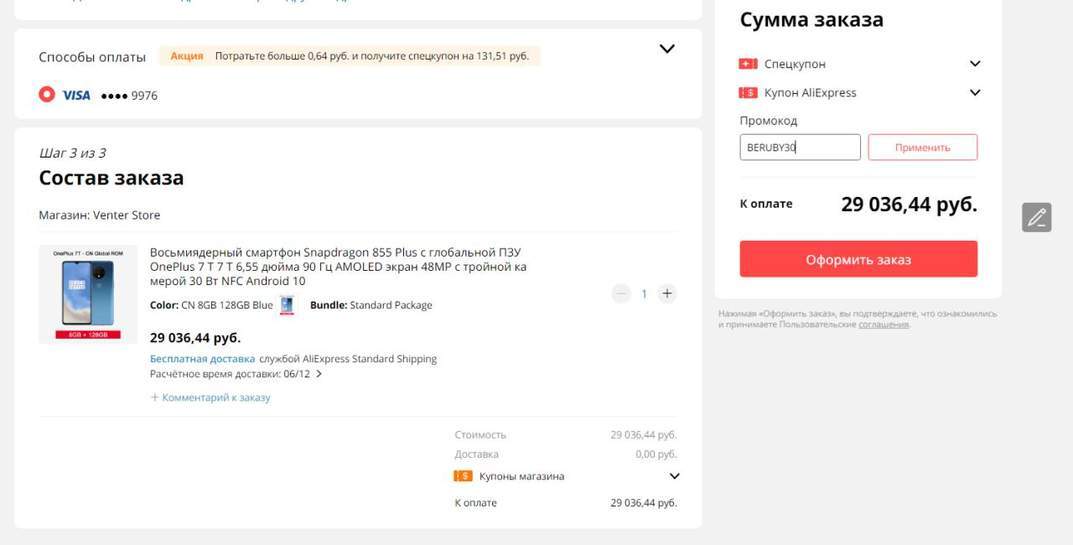Increase quantity with the plus button

coord(667,293)
